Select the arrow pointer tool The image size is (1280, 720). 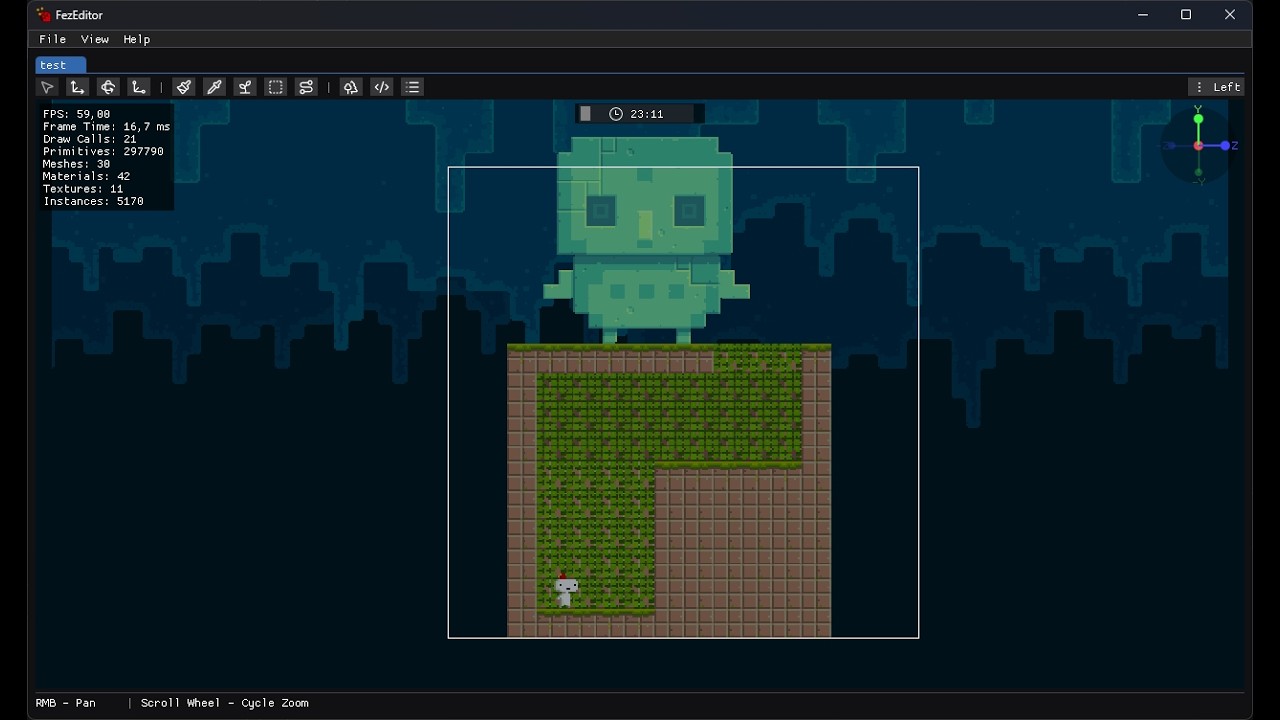[47, 87]
